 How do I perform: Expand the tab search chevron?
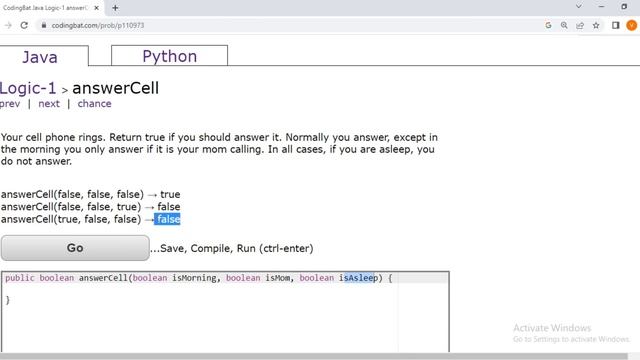tap(579, 7)
